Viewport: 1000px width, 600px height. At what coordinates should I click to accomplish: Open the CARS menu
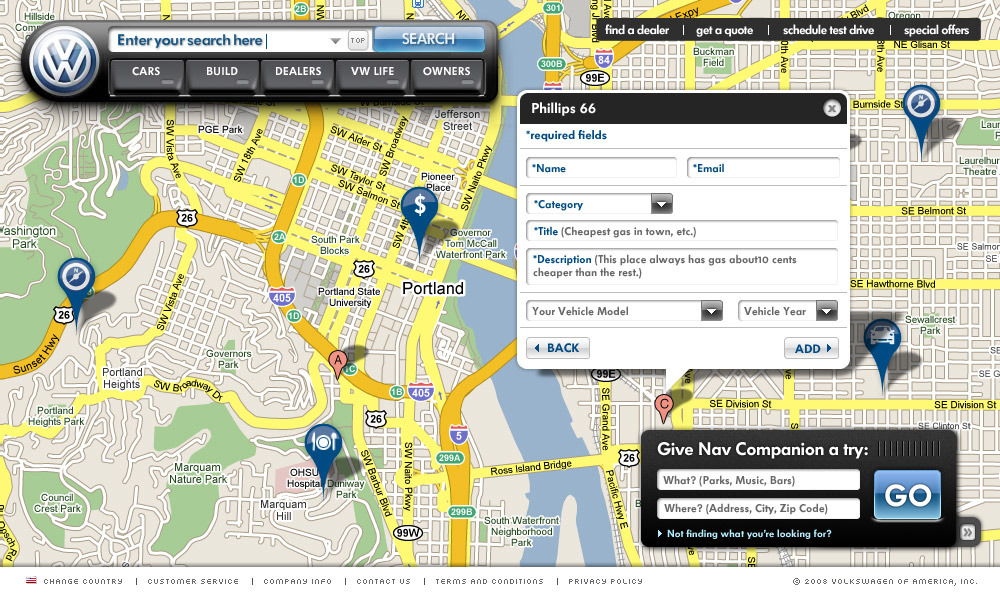[x=147, y=76]
